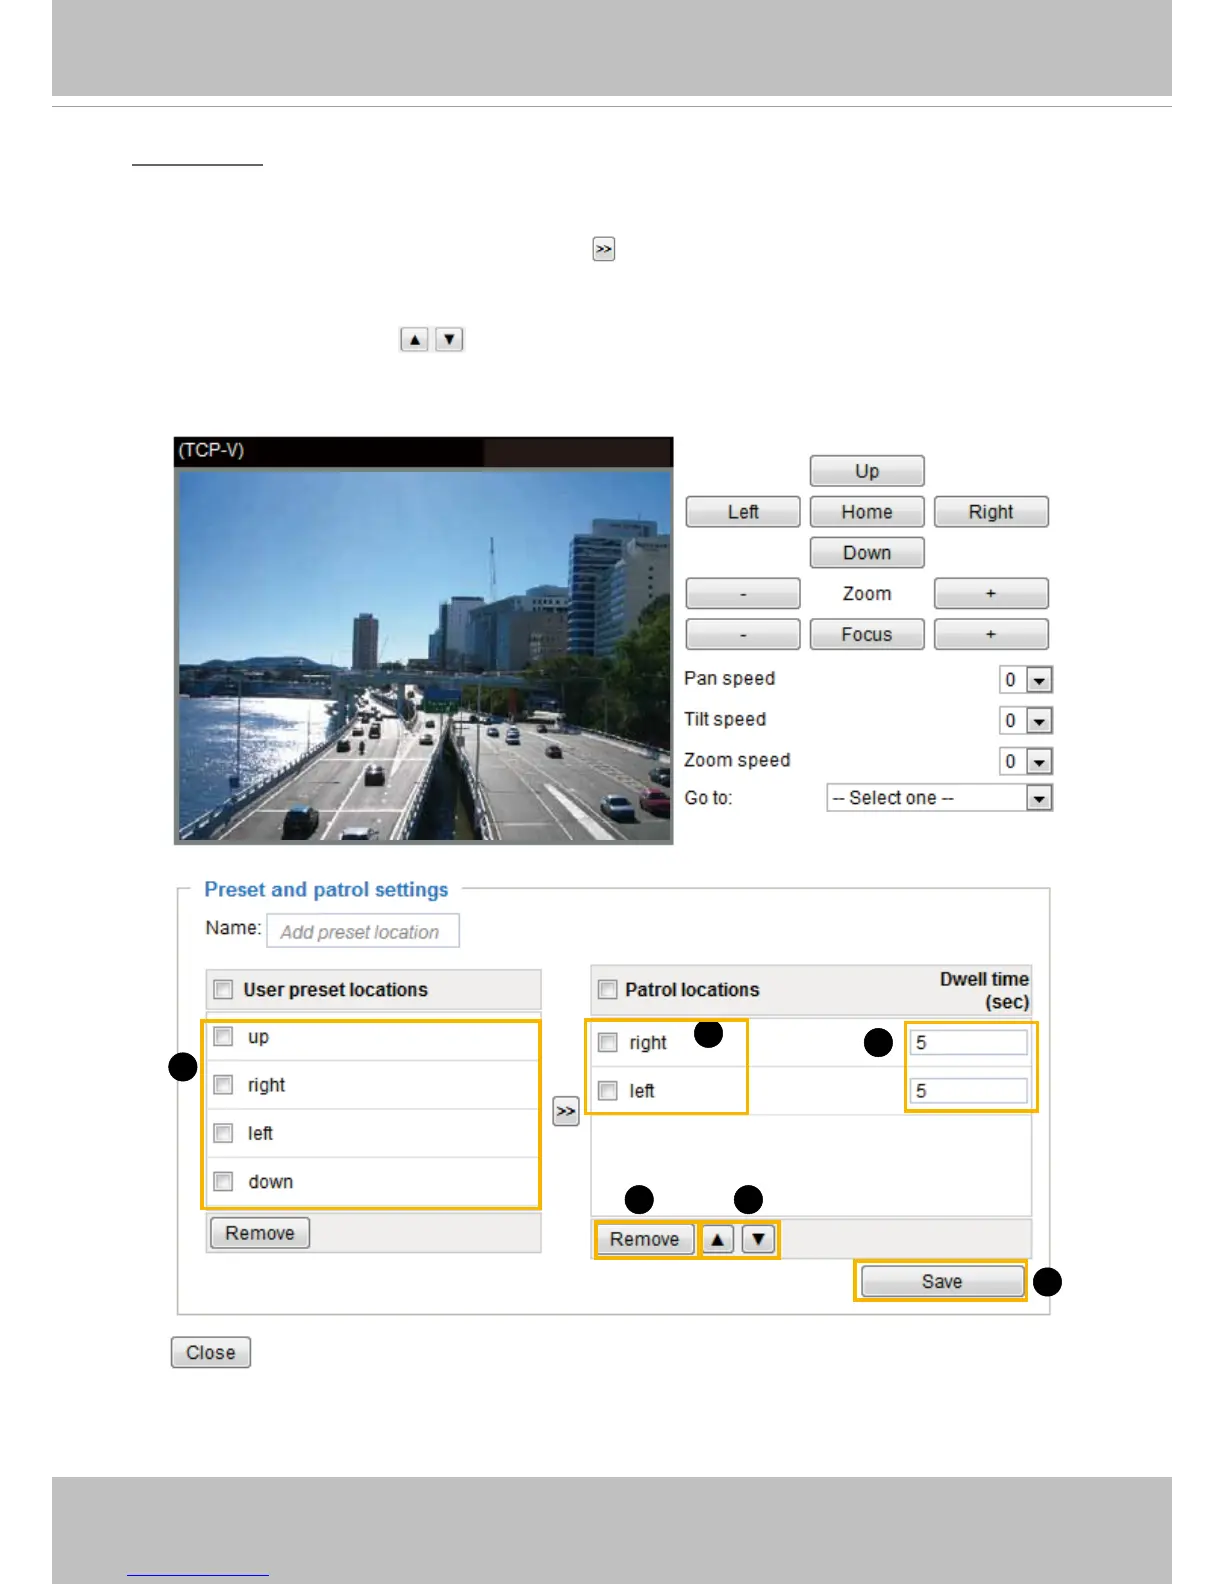Open the Go to Select one dropdown
The height and width of the screenshot is (1584, 1224).
[x=939, y=798]
